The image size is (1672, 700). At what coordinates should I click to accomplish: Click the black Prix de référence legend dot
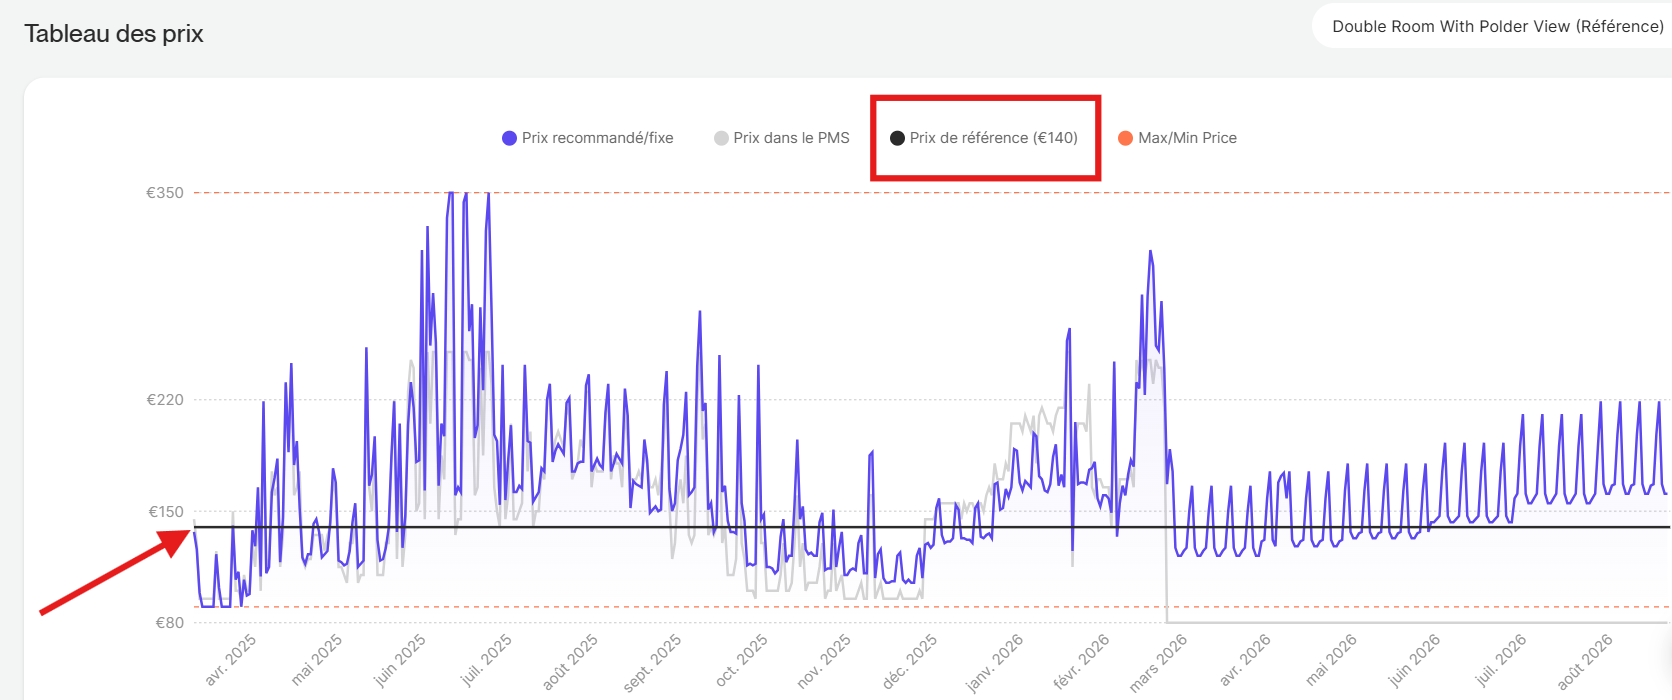[x=897, y=138]
